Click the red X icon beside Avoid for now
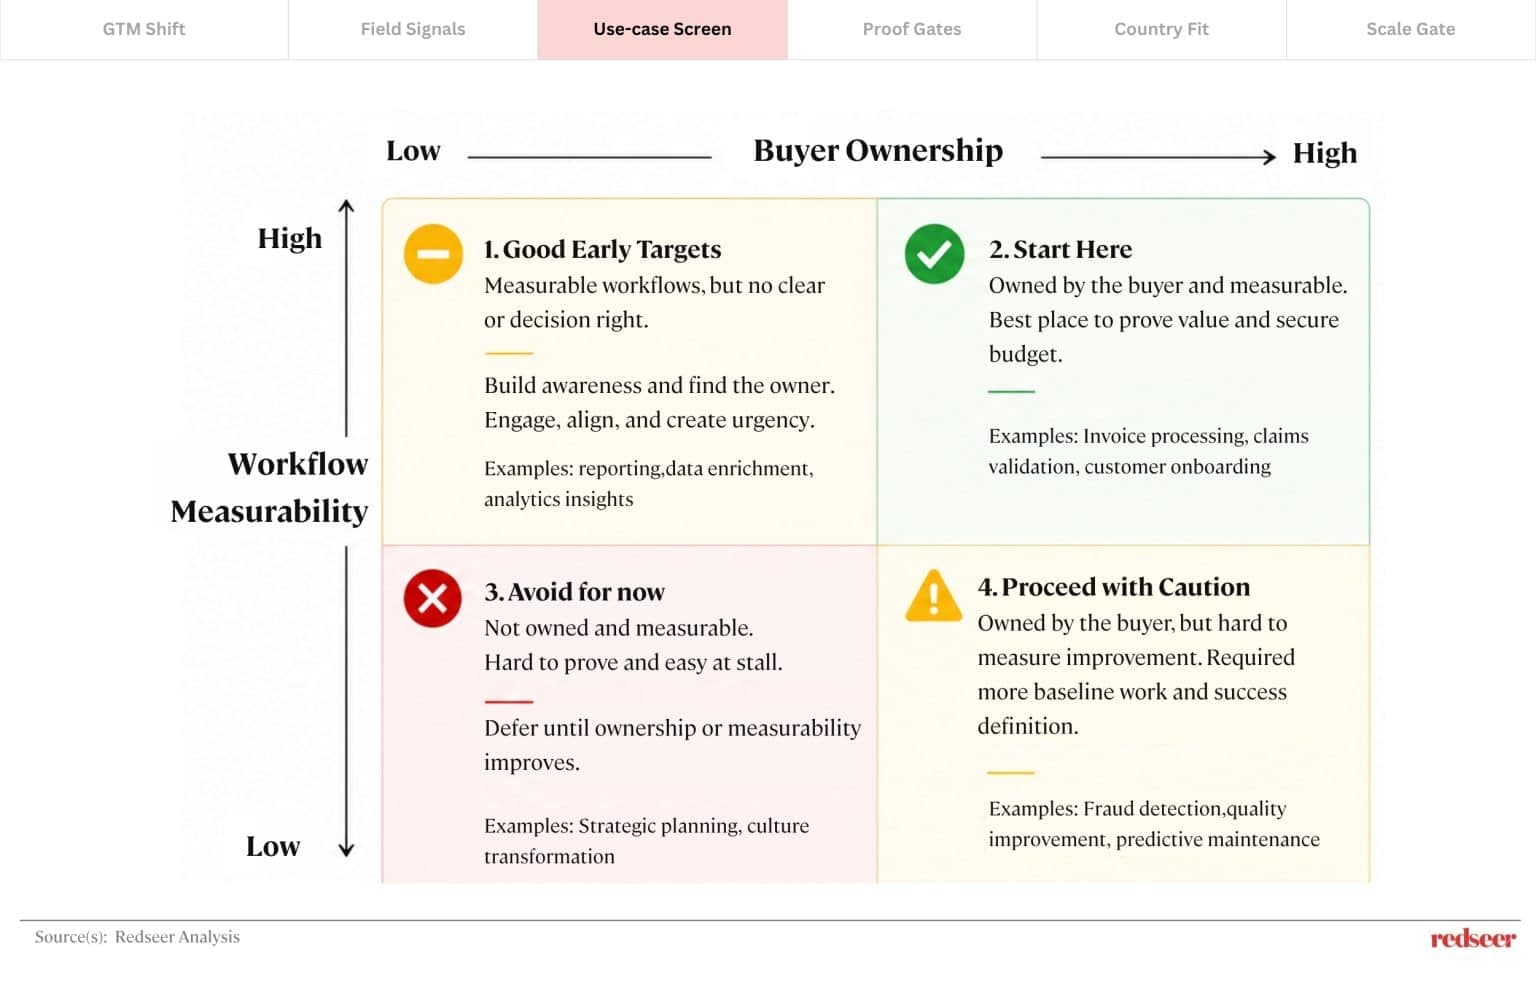Viewport: 1536px width, 983px height. pyautogui.click(x=433, y=598)
